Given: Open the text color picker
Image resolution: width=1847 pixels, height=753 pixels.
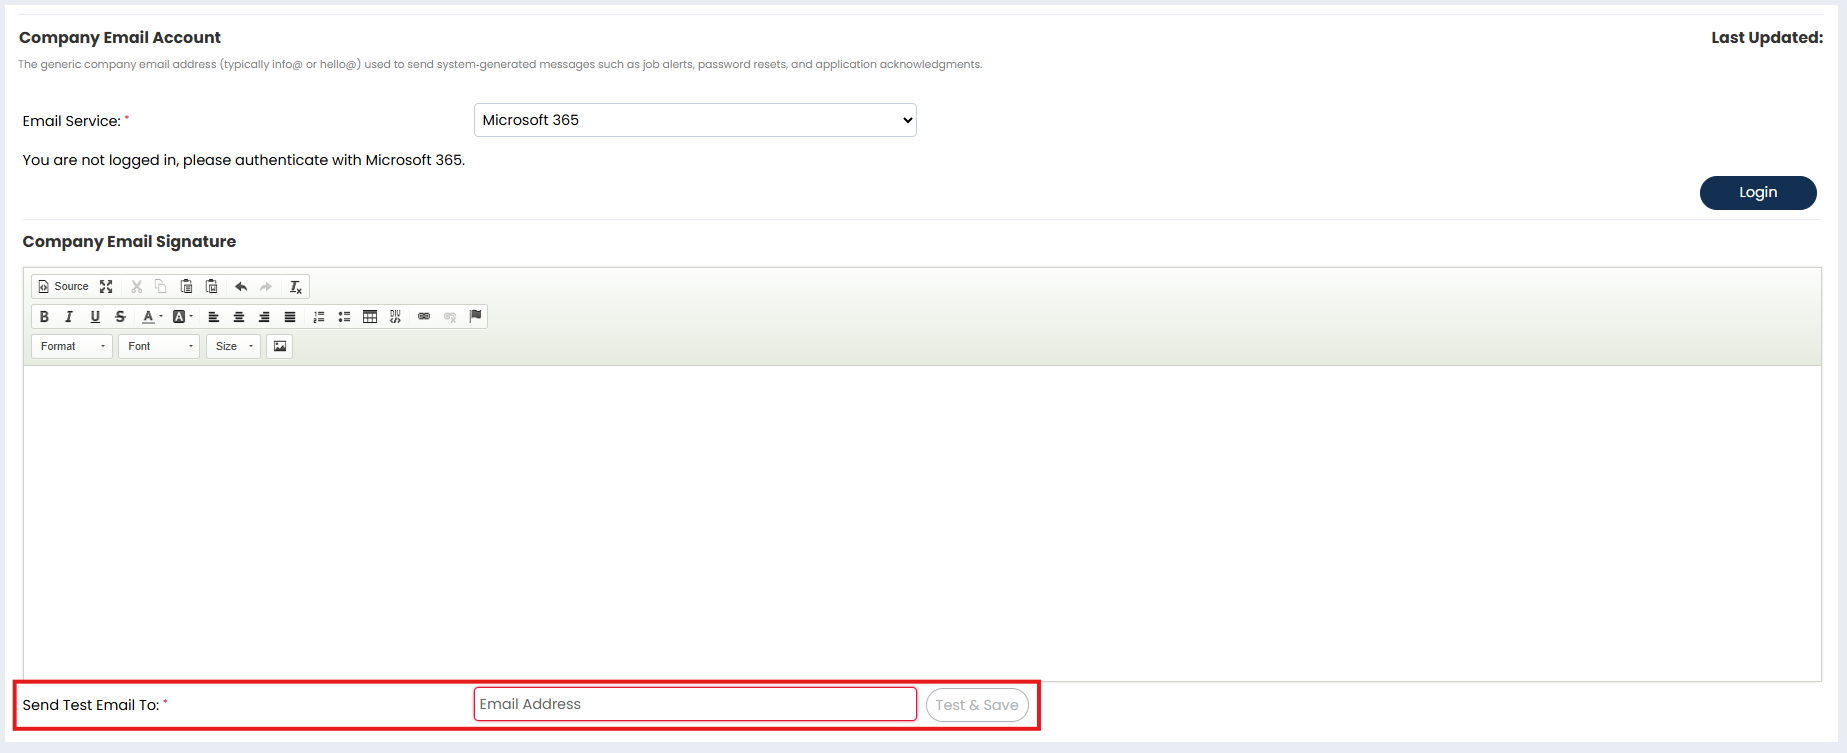Looking at the screenshot, I should click(x=152, y=316).
